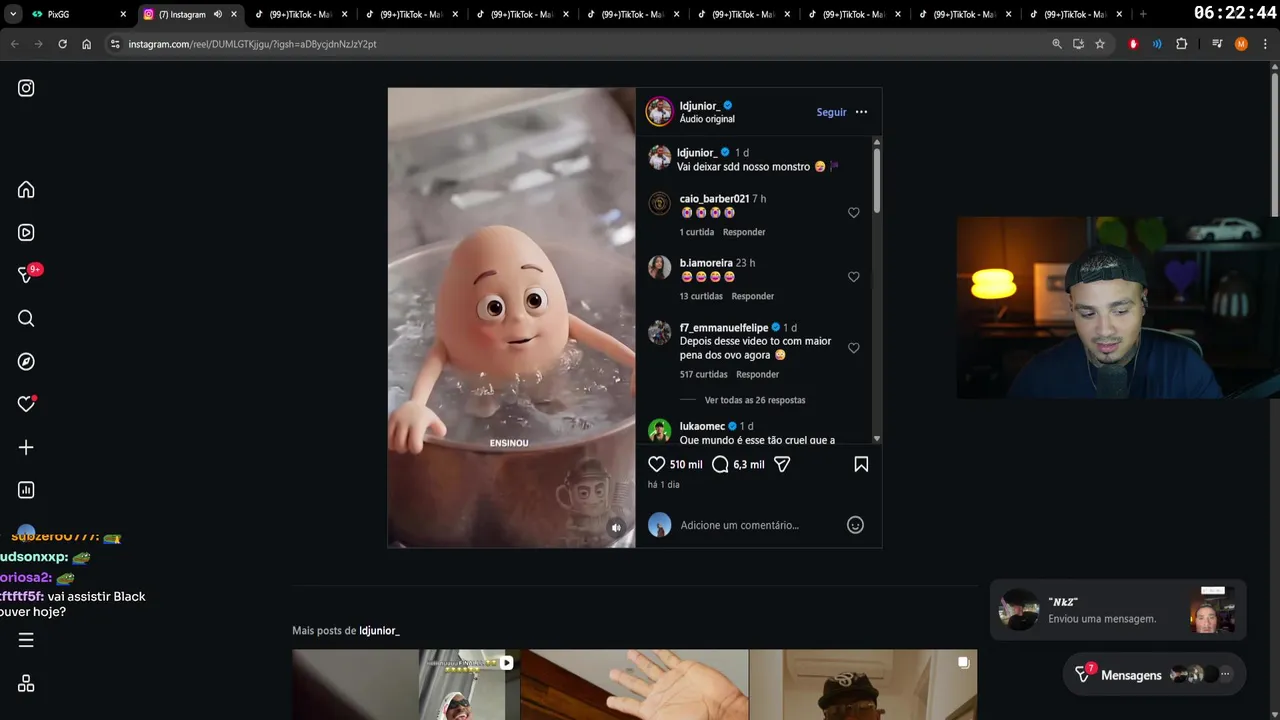The height and width of the screenshot is (720, 1280).
Task: Mute the Instagram tab audio icon
Action: (x=218, y=14)
